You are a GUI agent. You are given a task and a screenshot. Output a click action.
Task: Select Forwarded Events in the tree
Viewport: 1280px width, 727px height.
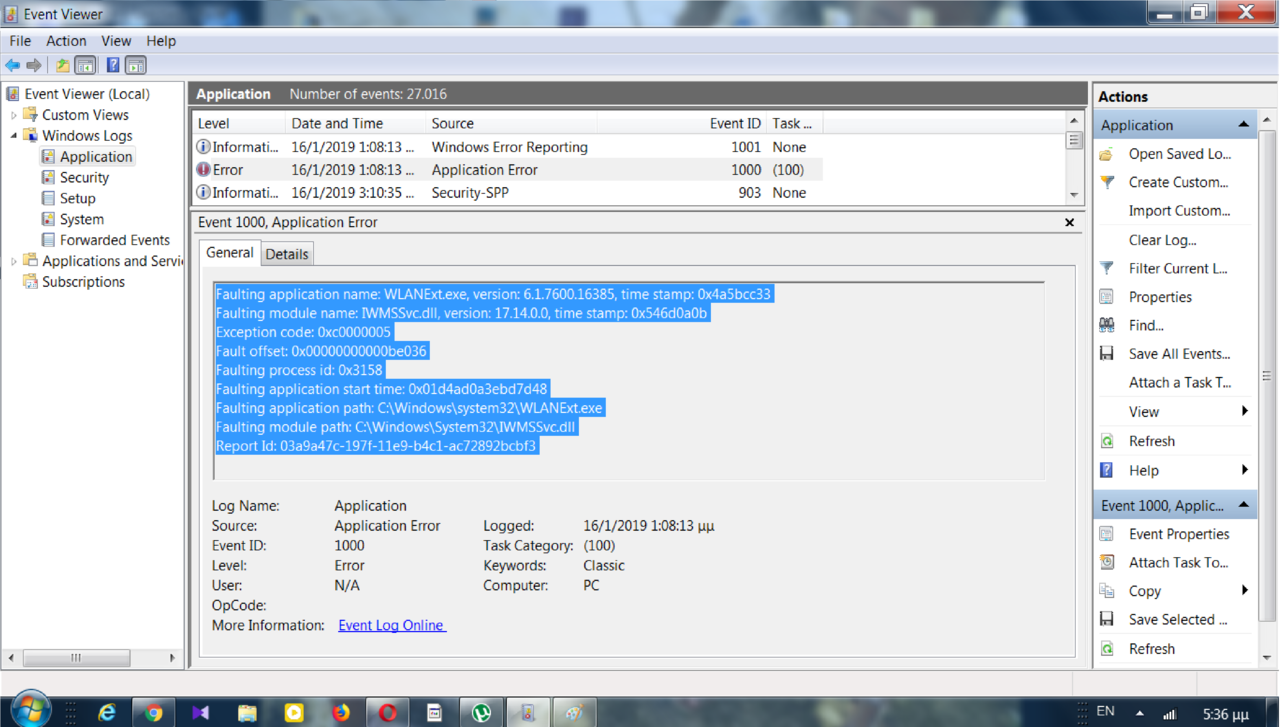tap(115, 240)
